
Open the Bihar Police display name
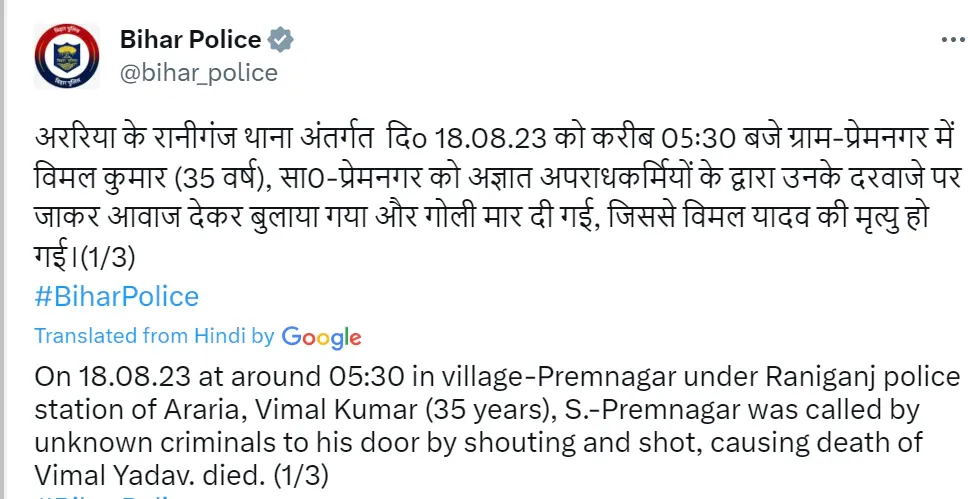coord(191,39)
